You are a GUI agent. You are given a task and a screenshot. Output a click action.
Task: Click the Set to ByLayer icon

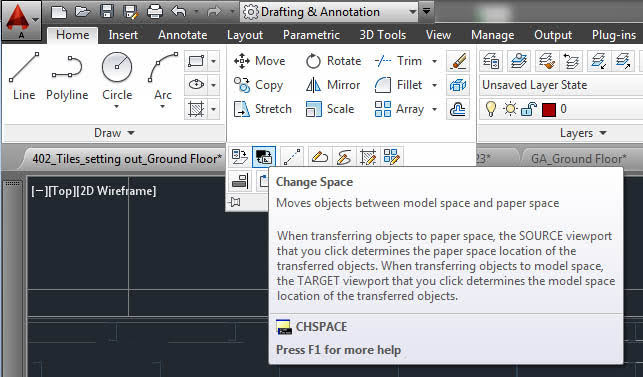[239, 156]
